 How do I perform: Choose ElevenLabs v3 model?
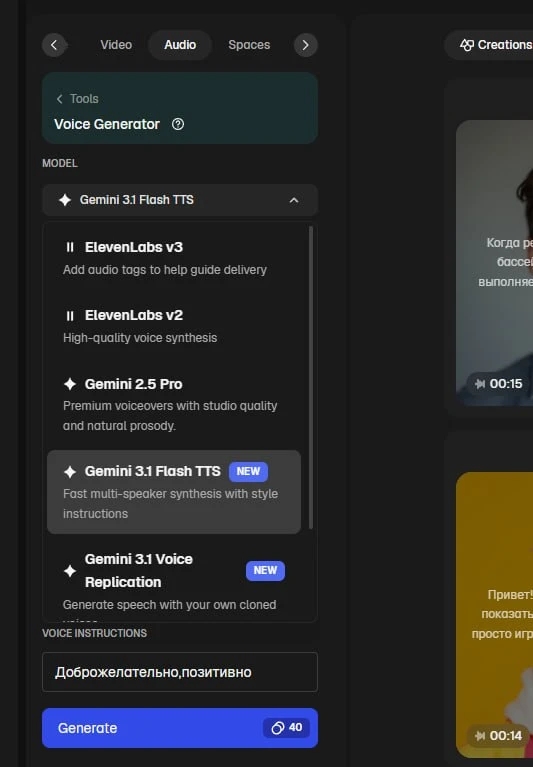pos(174,258)
